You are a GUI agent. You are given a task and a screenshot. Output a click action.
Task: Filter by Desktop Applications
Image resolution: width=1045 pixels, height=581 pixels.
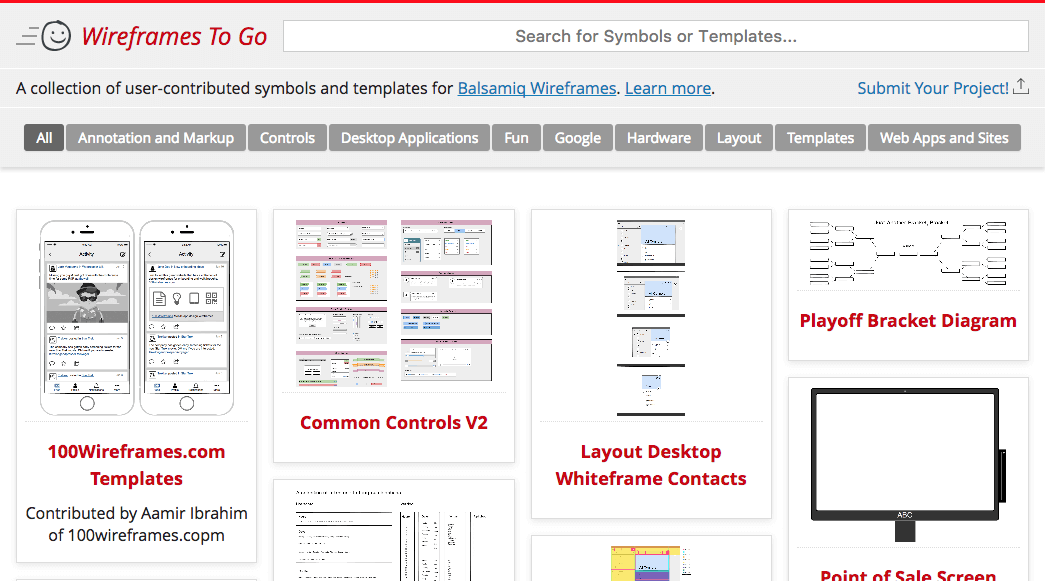[x=409, y=137]
